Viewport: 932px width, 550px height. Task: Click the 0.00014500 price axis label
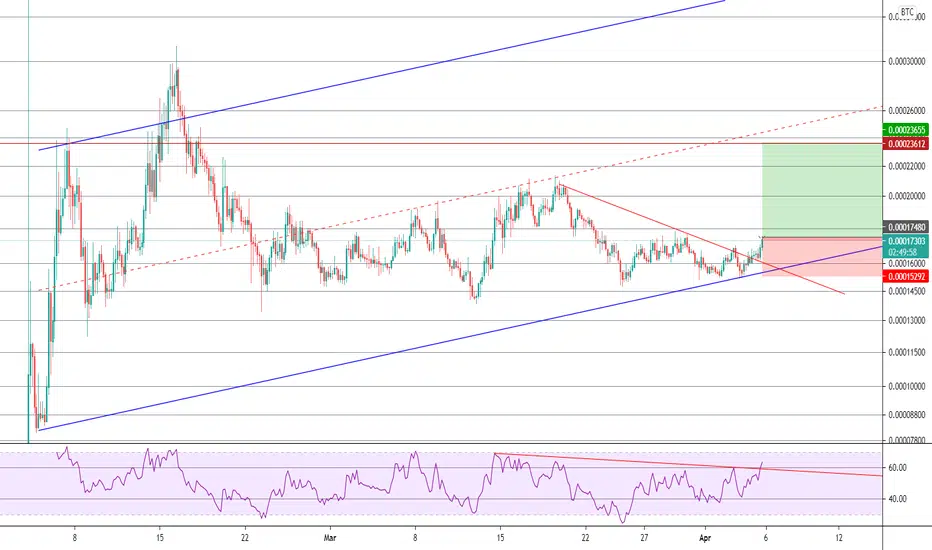click(906, 291)
